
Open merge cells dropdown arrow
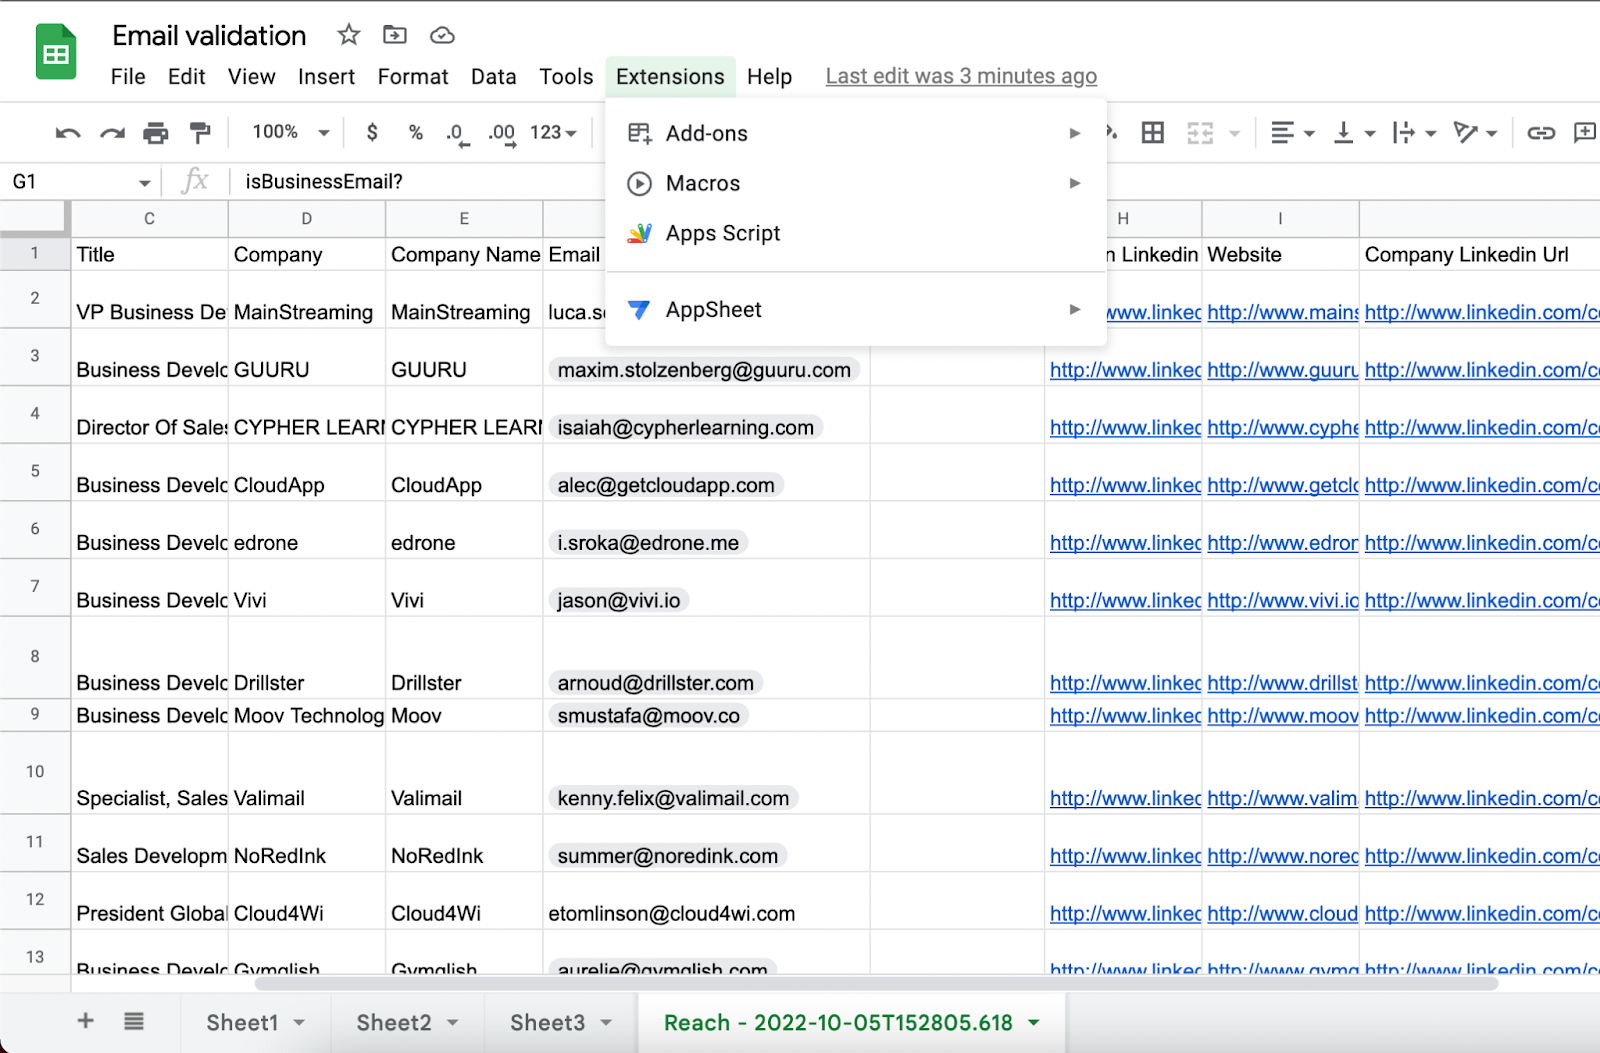coord(1234,133)
